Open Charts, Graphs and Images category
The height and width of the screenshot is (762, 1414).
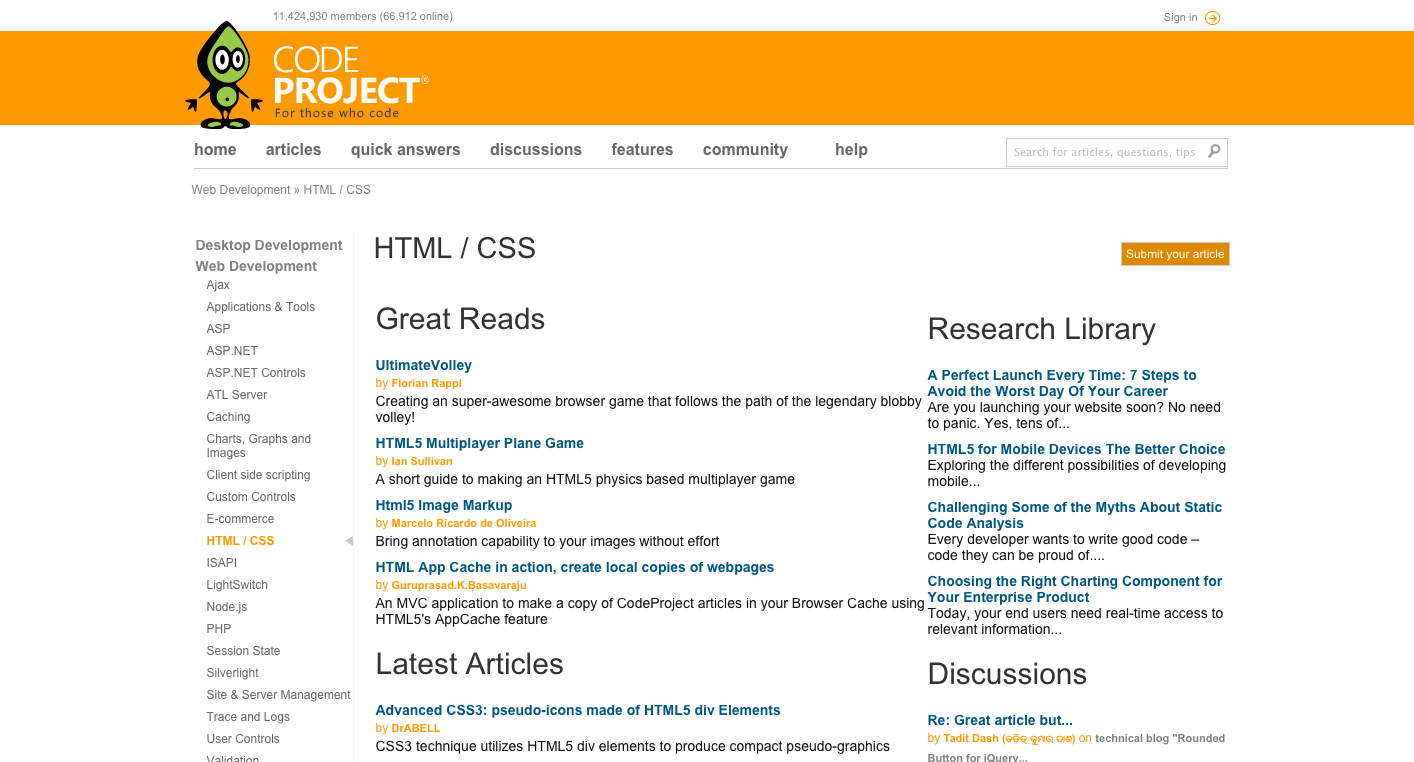pyautogui.click(x=259, y=446)
